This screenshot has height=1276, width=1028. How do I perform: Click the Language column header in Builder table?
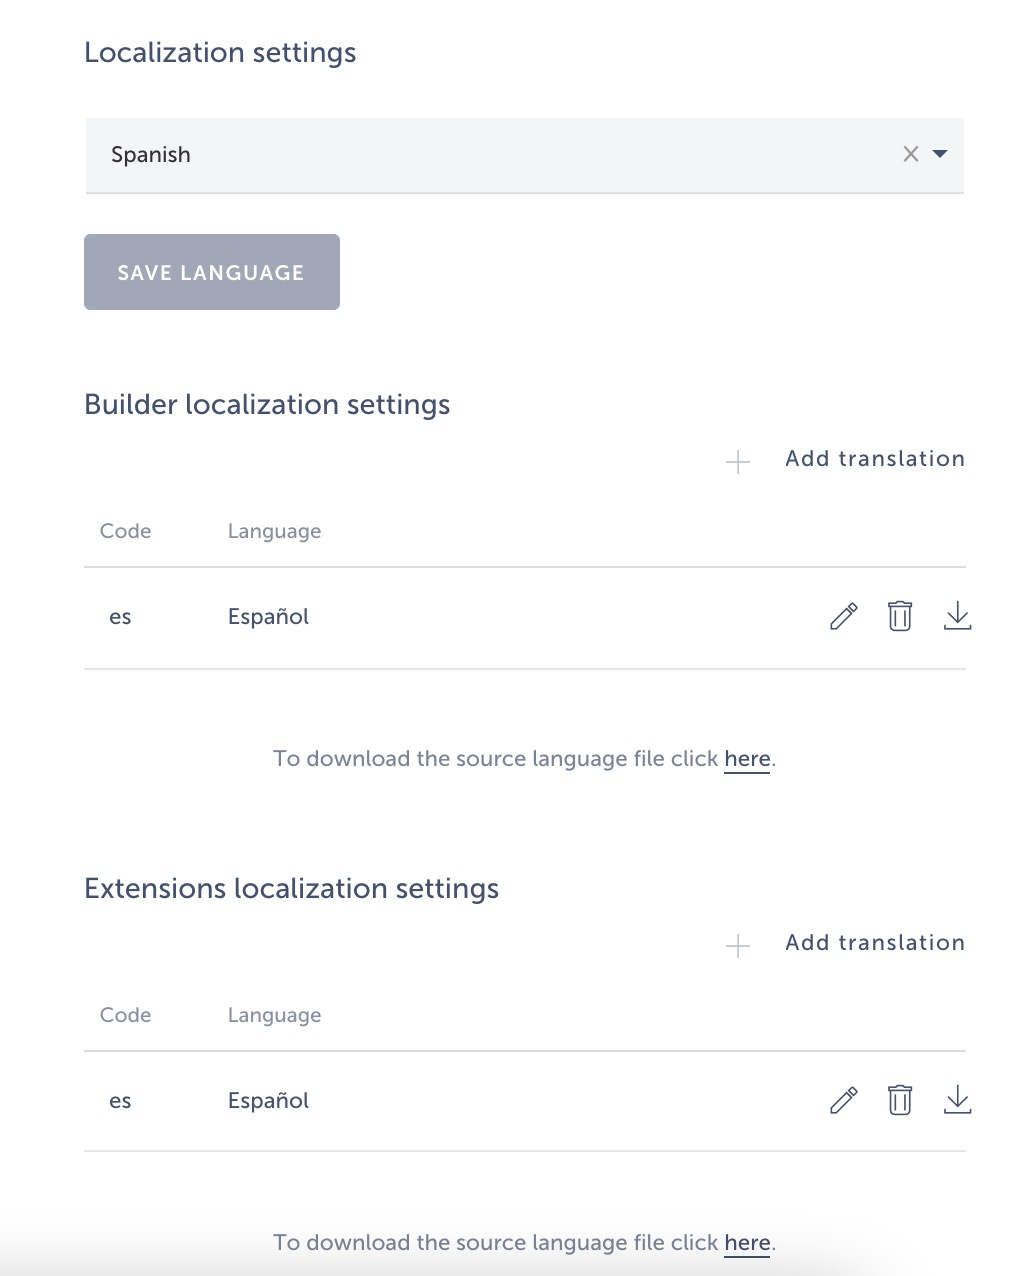tap(274, 531)
